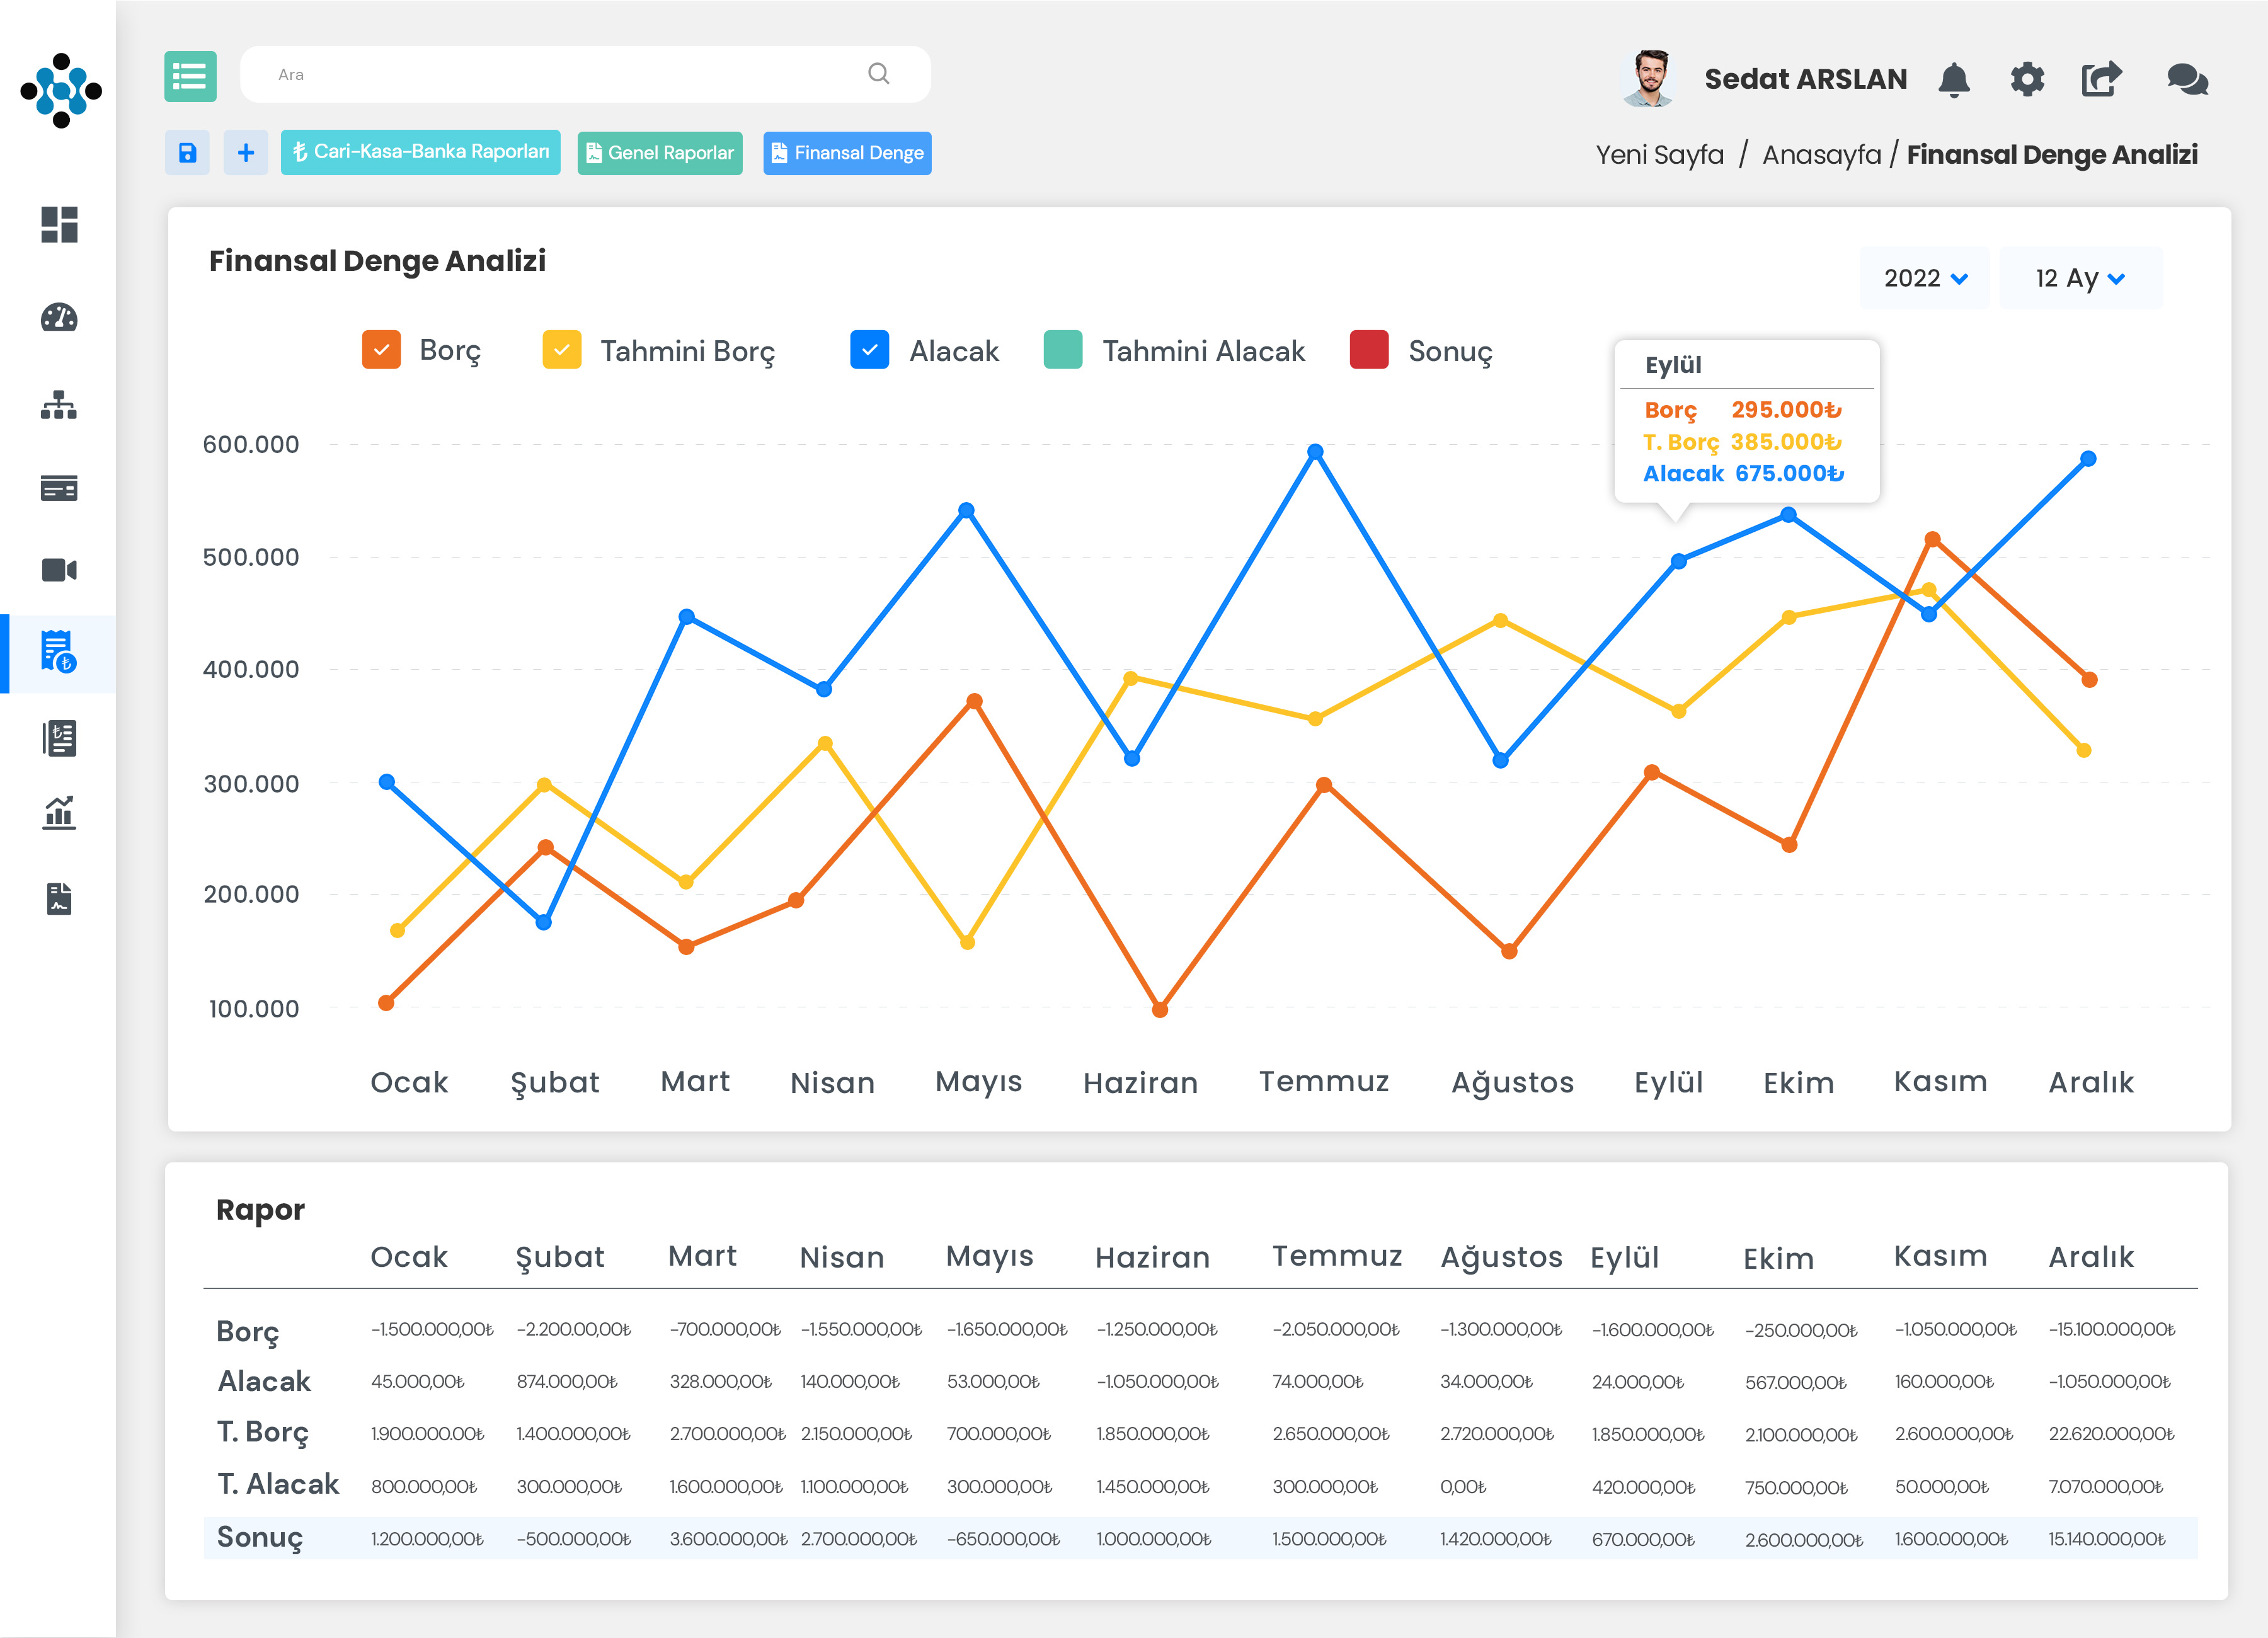Click the video camera sidebar icon
Image resolution: width=2268 pixels, height=1638 pixels.
click(x=59, y=570)
